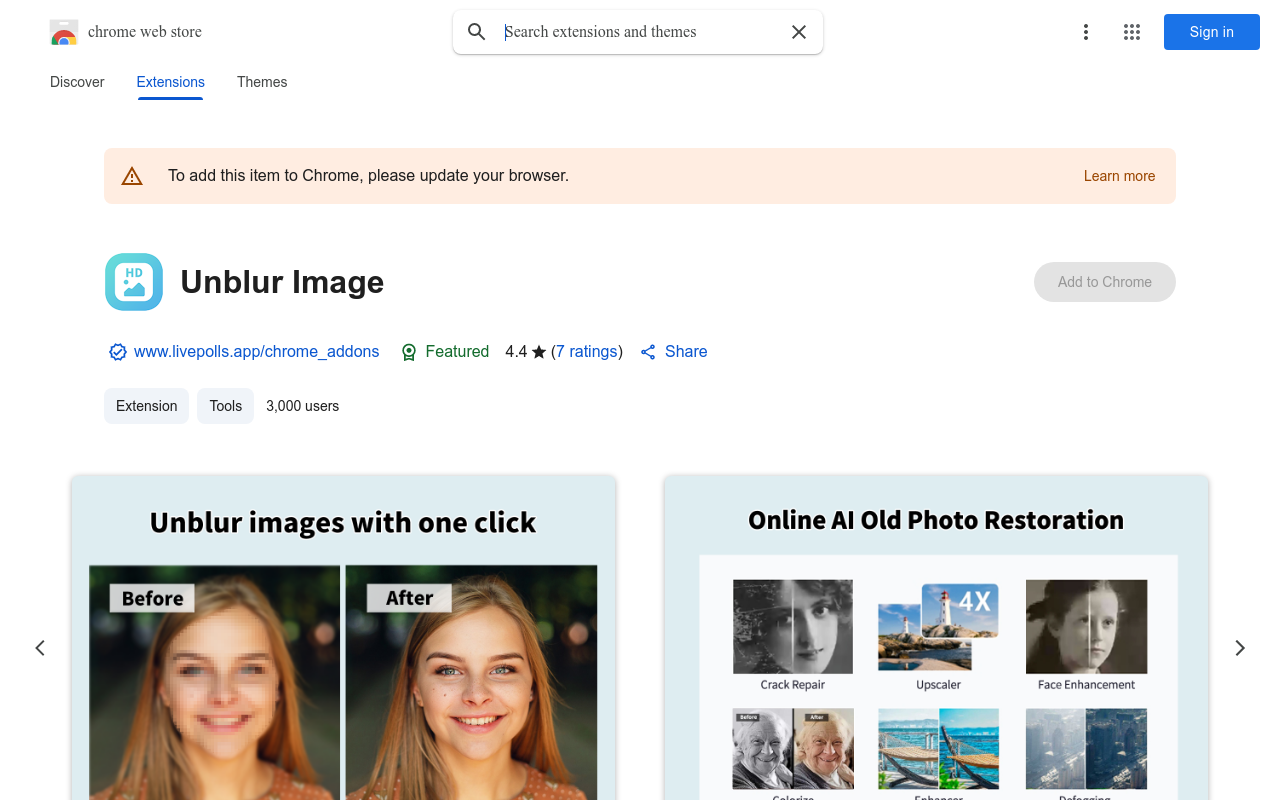Click the Unblur Image title
This screenshot has height=800, width=1280.
282,282
